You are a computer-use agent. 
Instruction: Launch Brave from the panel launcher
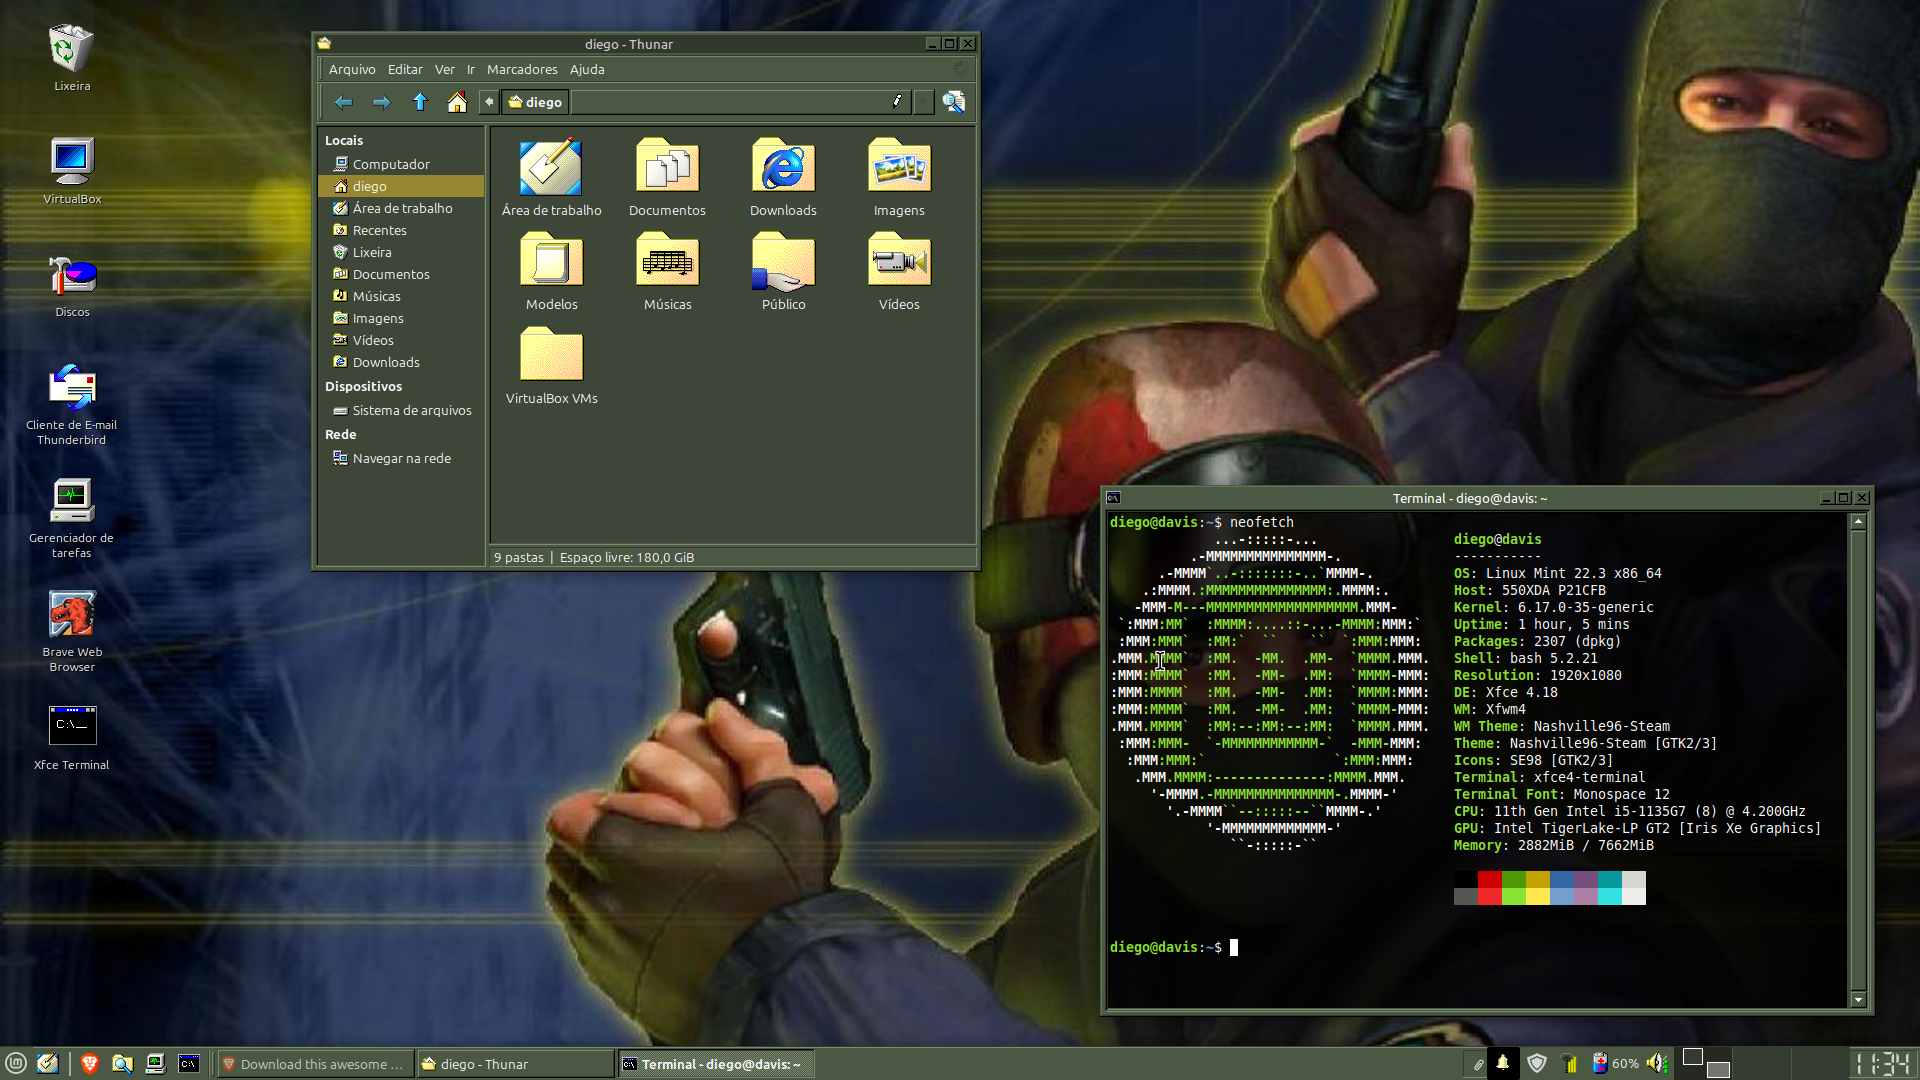90,1064
